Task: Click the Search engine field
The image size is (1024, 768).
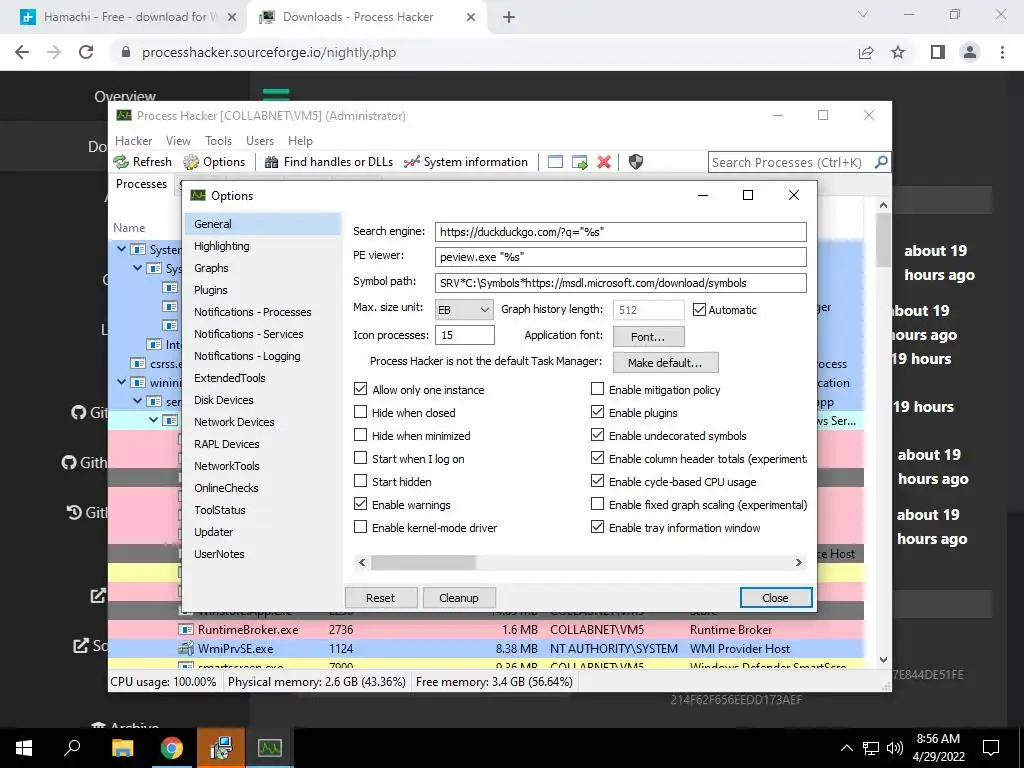Action: pos(620,232)
